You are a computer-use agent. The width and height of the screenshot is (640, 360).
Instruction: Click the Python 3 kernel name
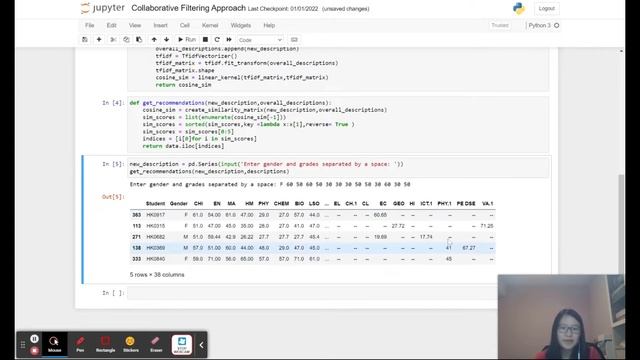coord(539,25)
